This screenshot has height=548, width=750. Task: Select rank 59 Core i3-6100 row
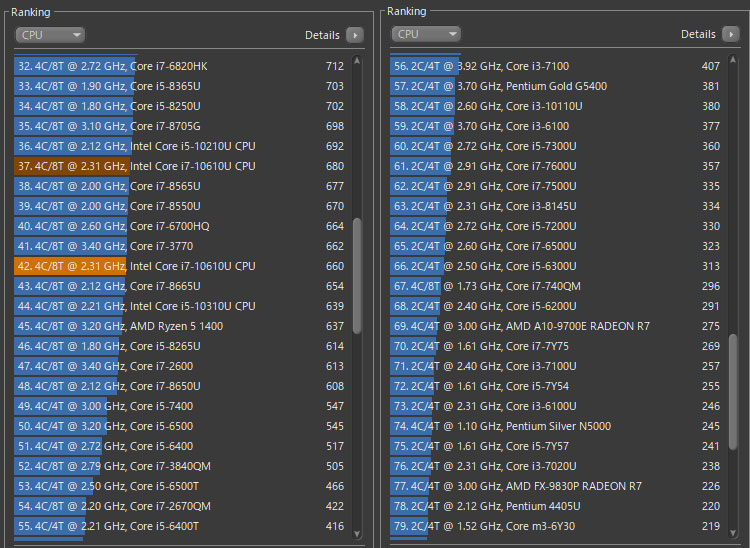point(557,126)
